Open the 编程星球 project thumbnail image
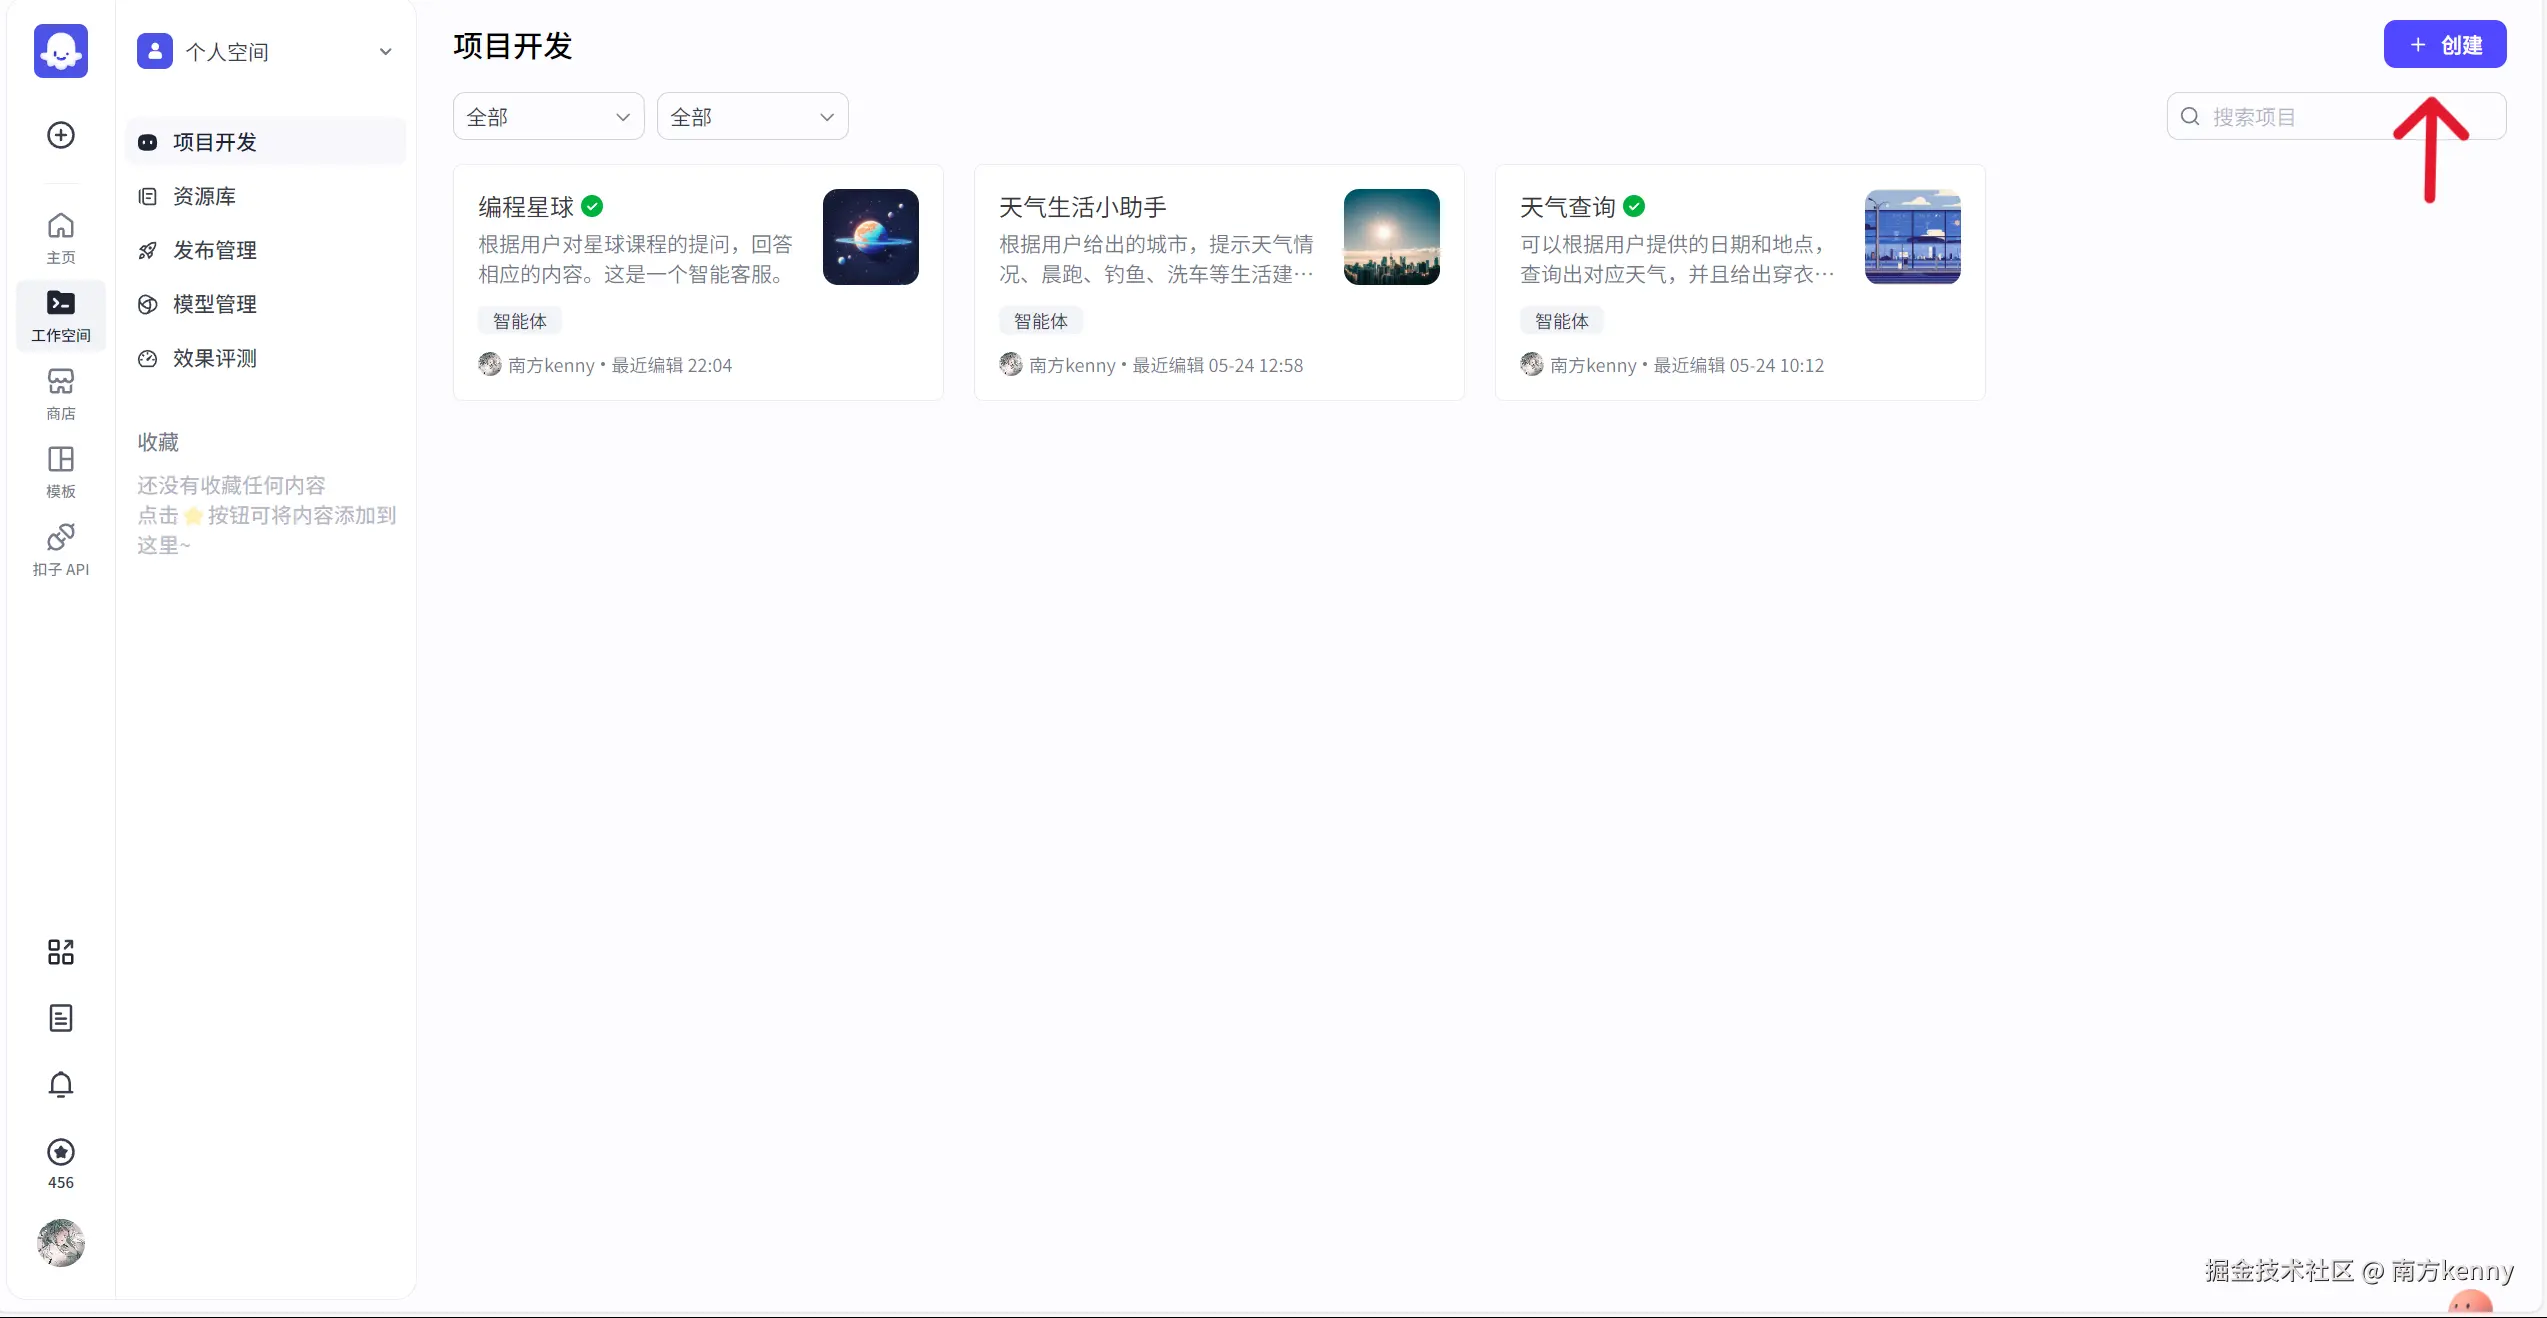 point(870,236)
